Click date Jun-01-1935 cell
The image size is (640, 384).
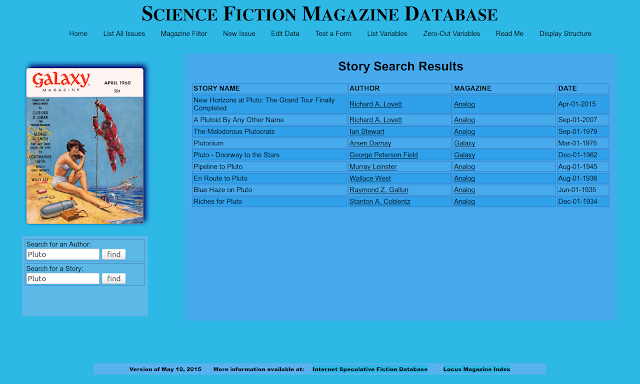point(583,190)
